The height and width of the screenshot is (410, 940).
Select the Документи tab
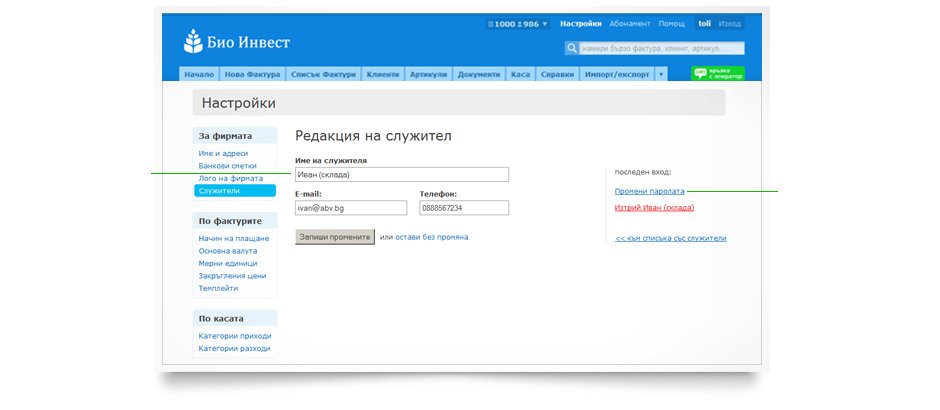479,74
